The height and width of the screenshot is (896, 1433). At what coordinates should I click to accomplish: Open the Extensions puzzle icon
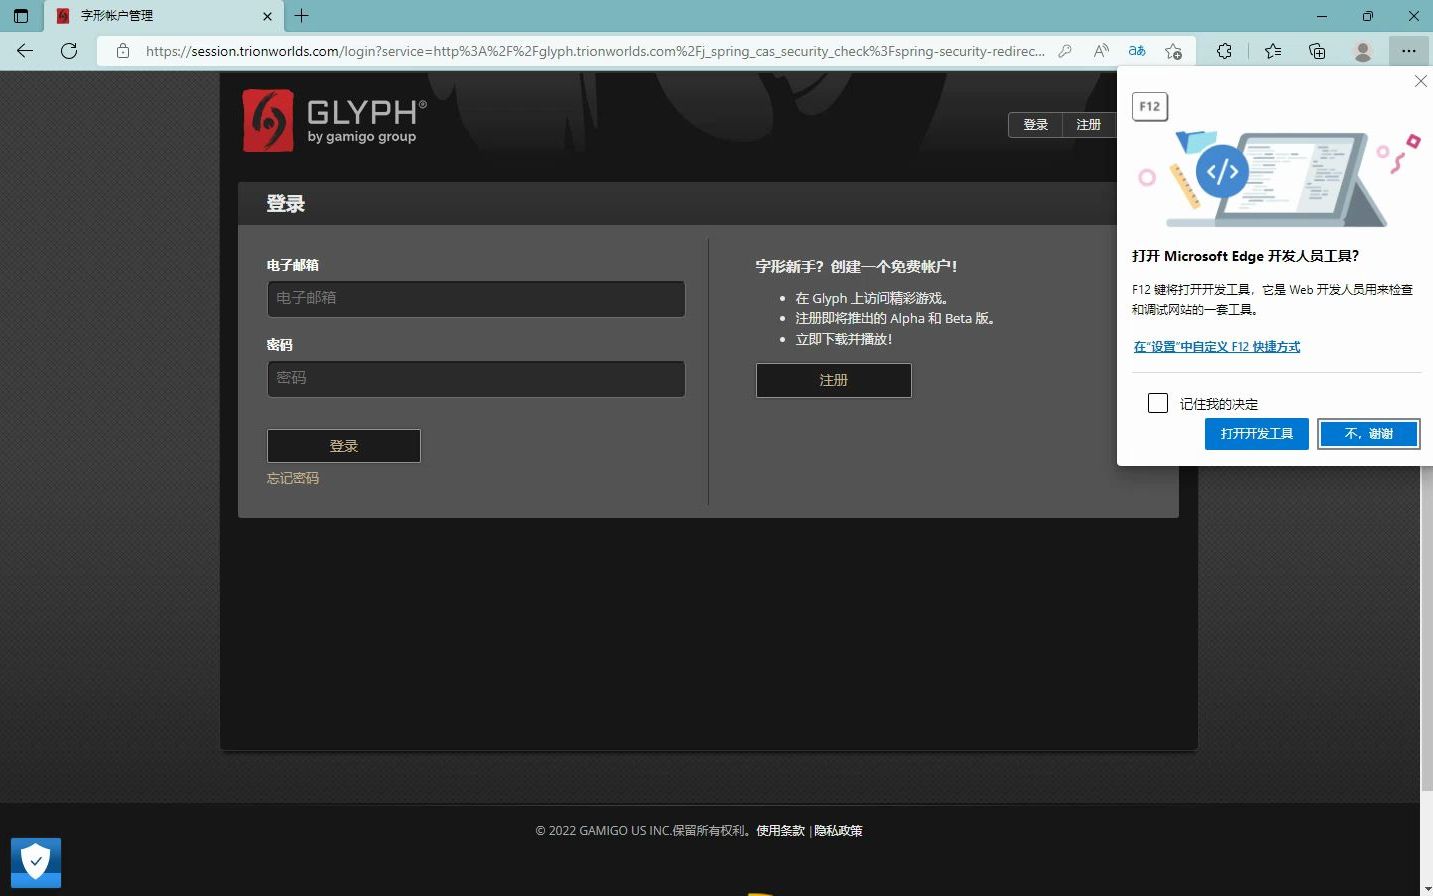pyautogui.click(x=1224, y=51)
